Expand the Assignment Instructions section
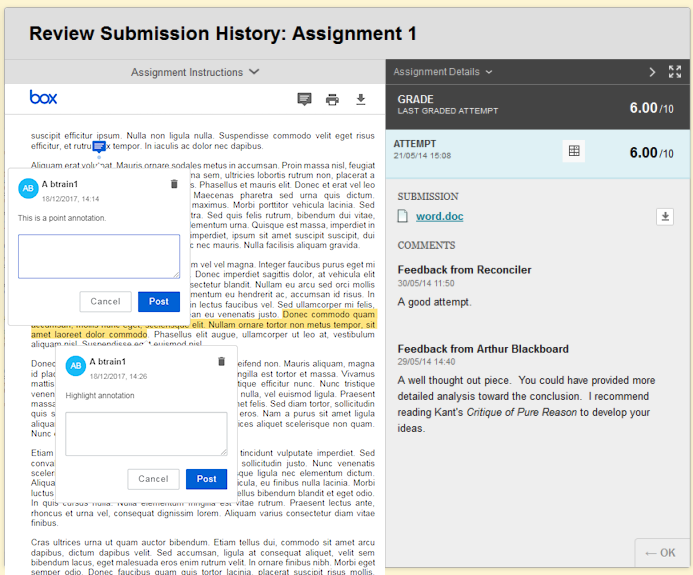693x575 pixels. click(x=195, y=72)
